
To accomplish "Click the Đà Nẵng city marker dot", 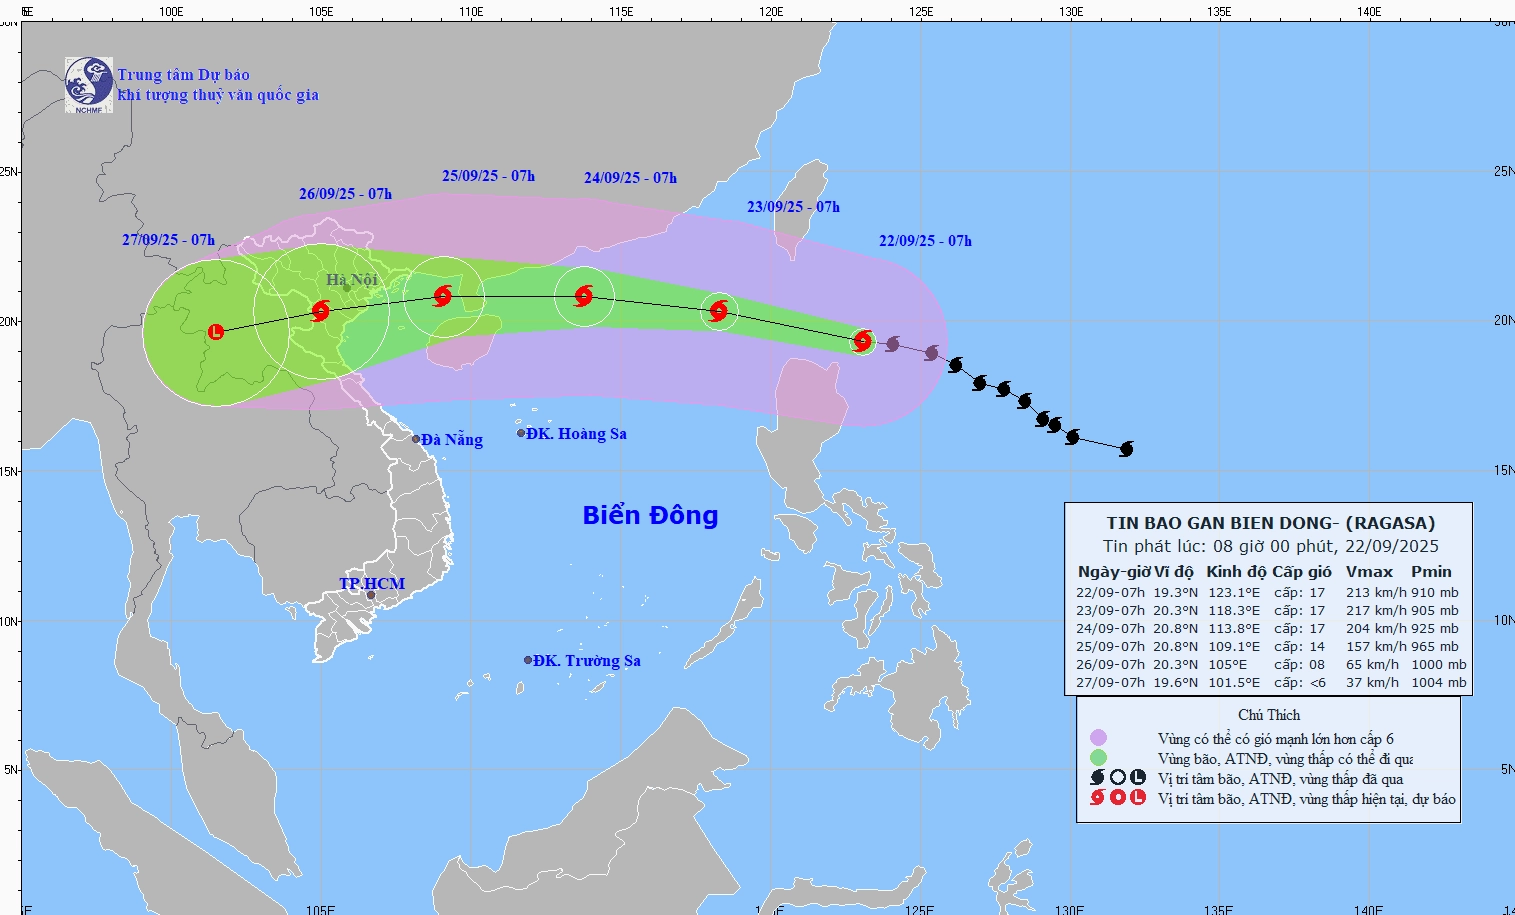I will (416, 439).
